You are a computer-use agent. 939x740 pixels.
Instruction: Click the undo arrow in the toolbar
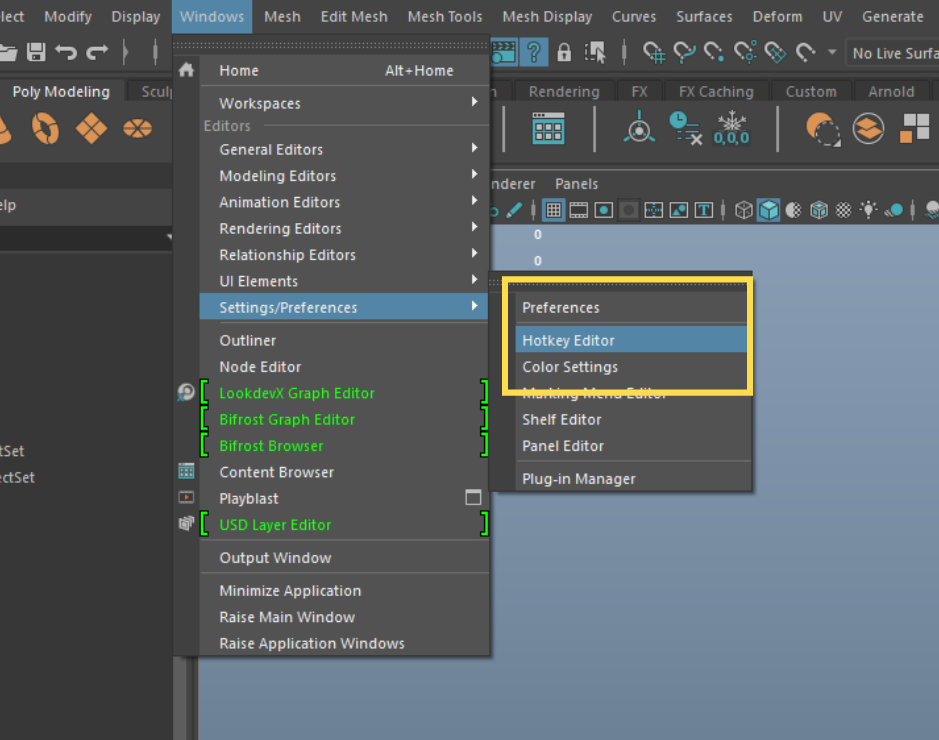point(66,52)
